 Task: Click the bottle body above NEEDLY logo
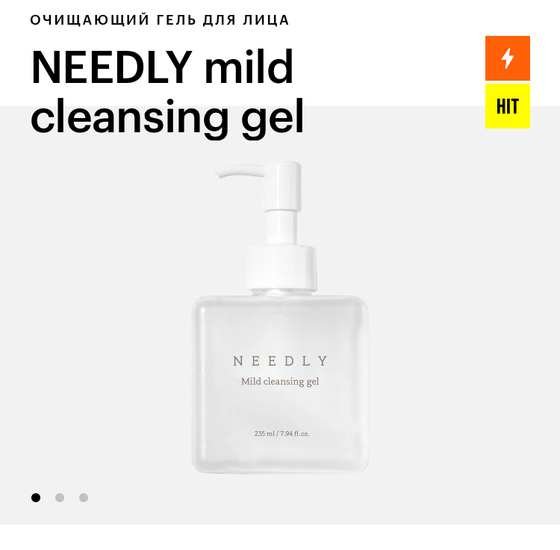pos(280,325)
